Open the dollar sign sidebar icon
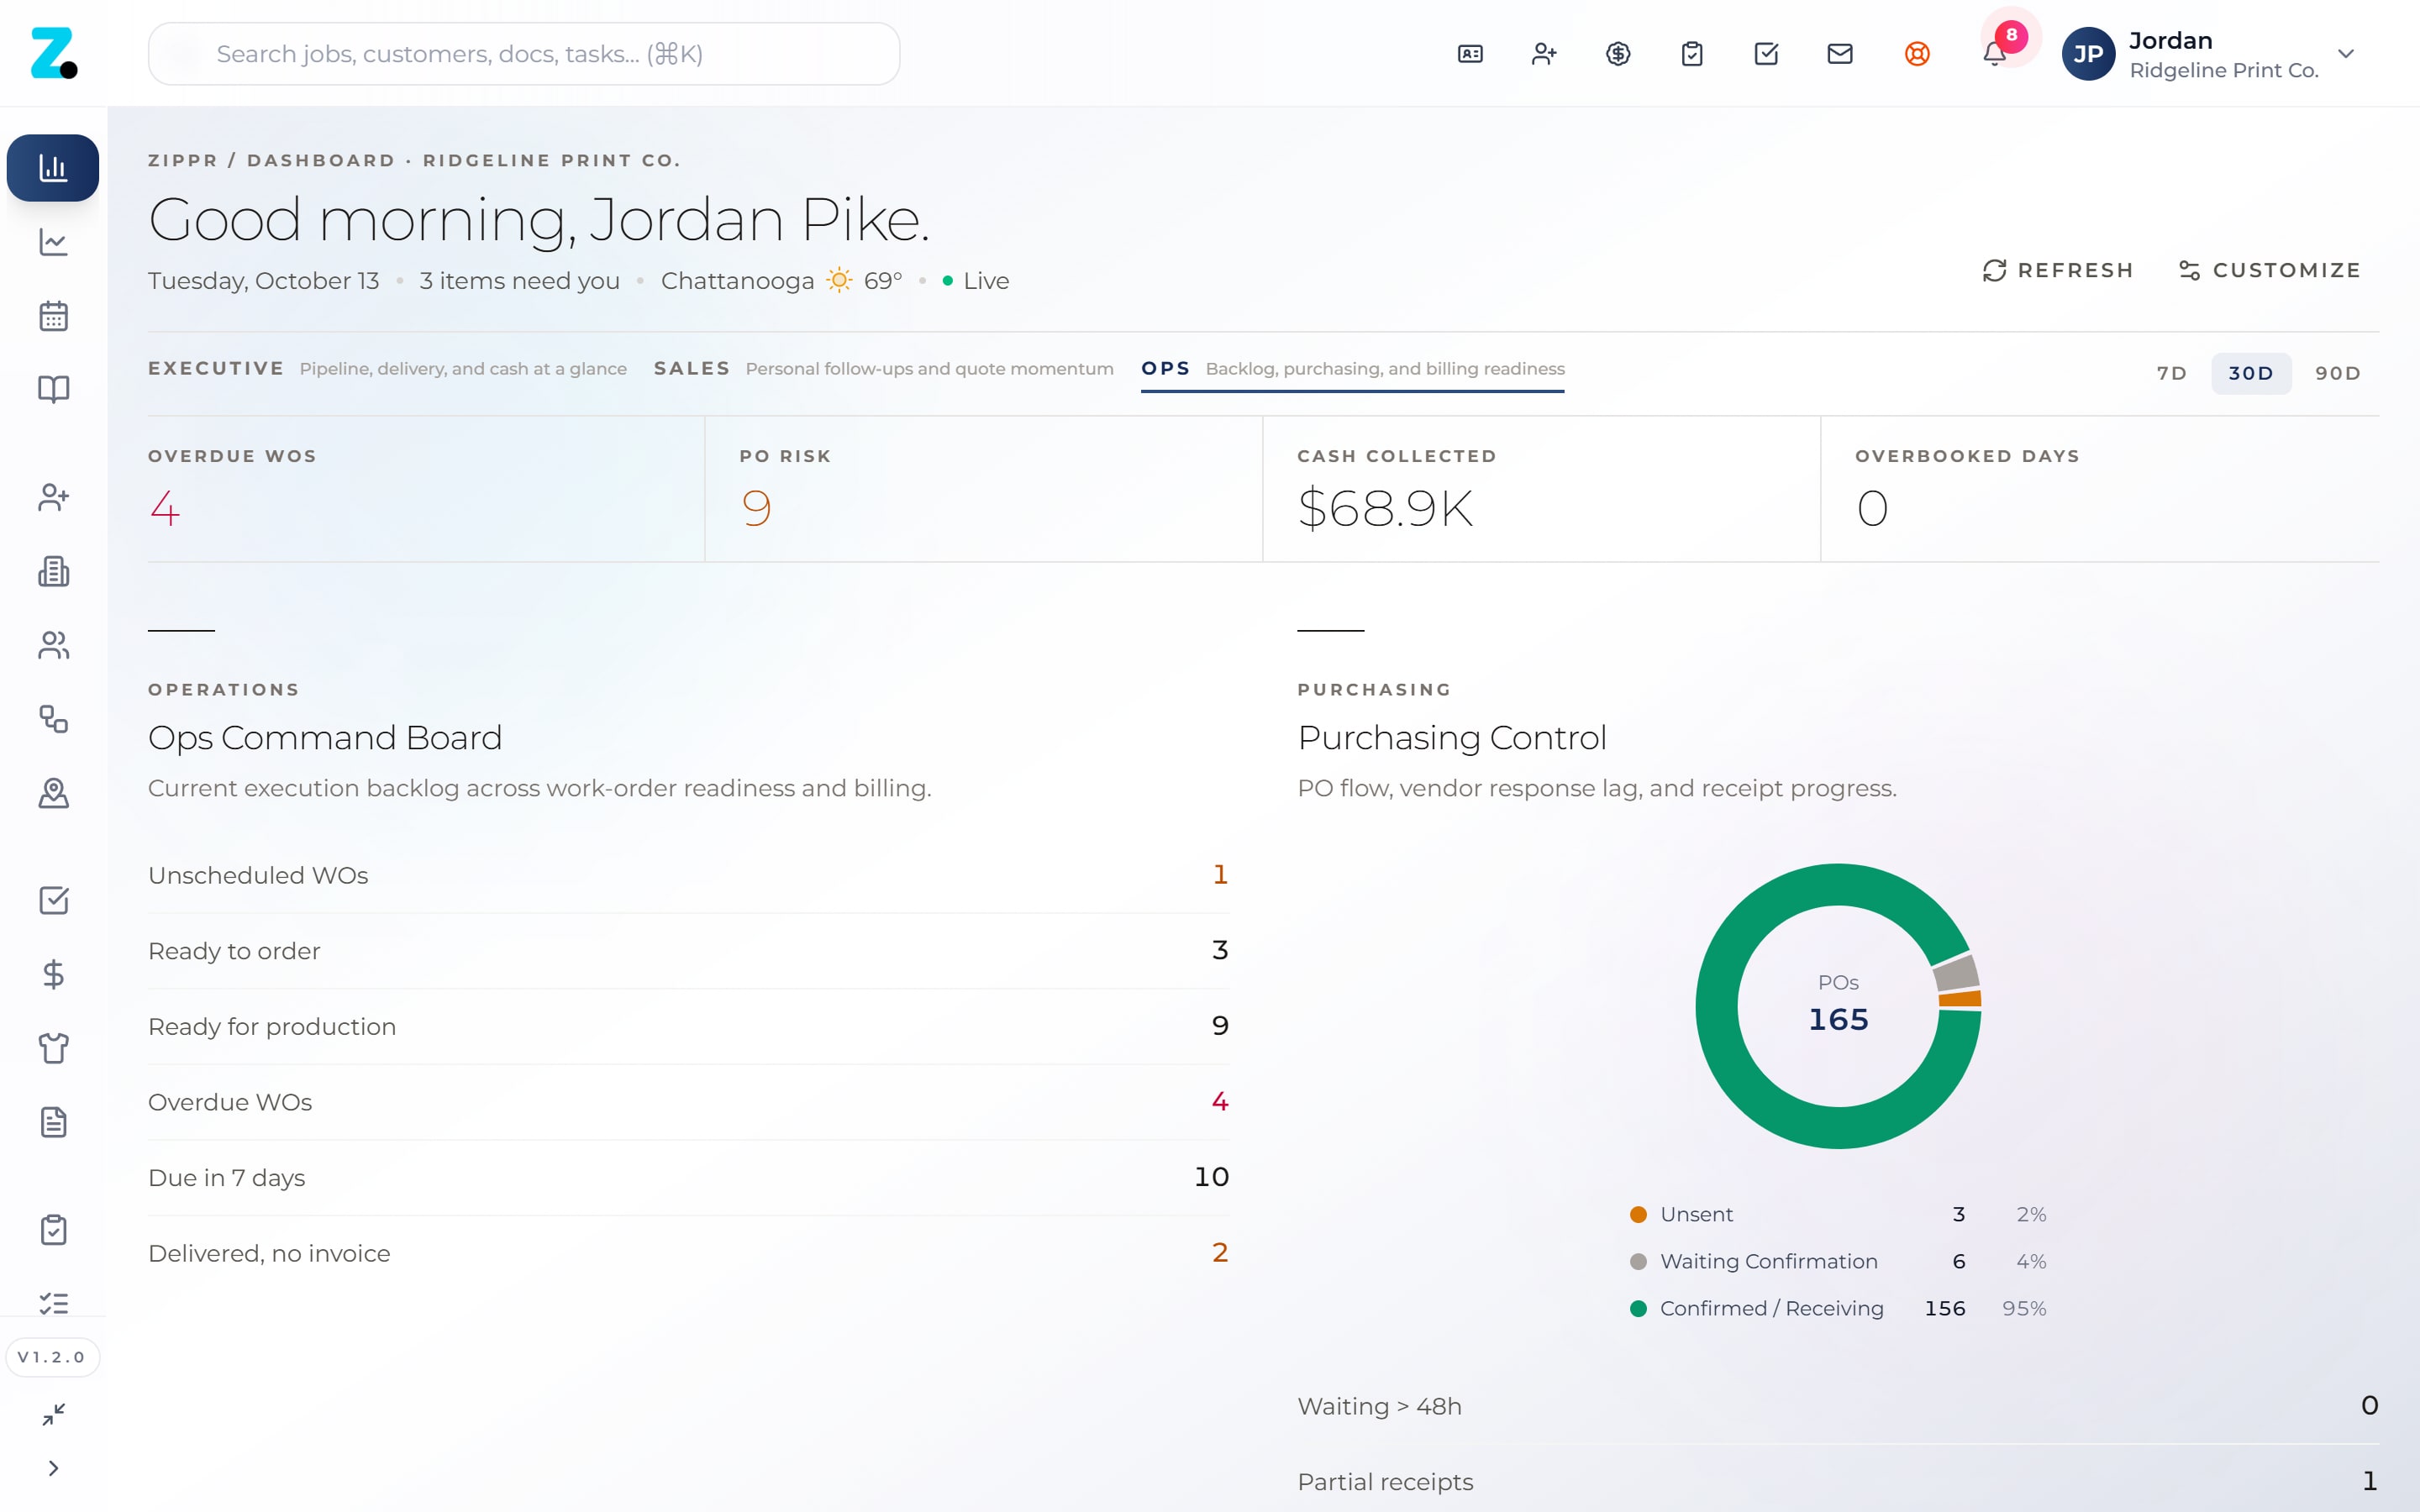This screenshot has height=1512, width=2420. click(x=53, y=974)
